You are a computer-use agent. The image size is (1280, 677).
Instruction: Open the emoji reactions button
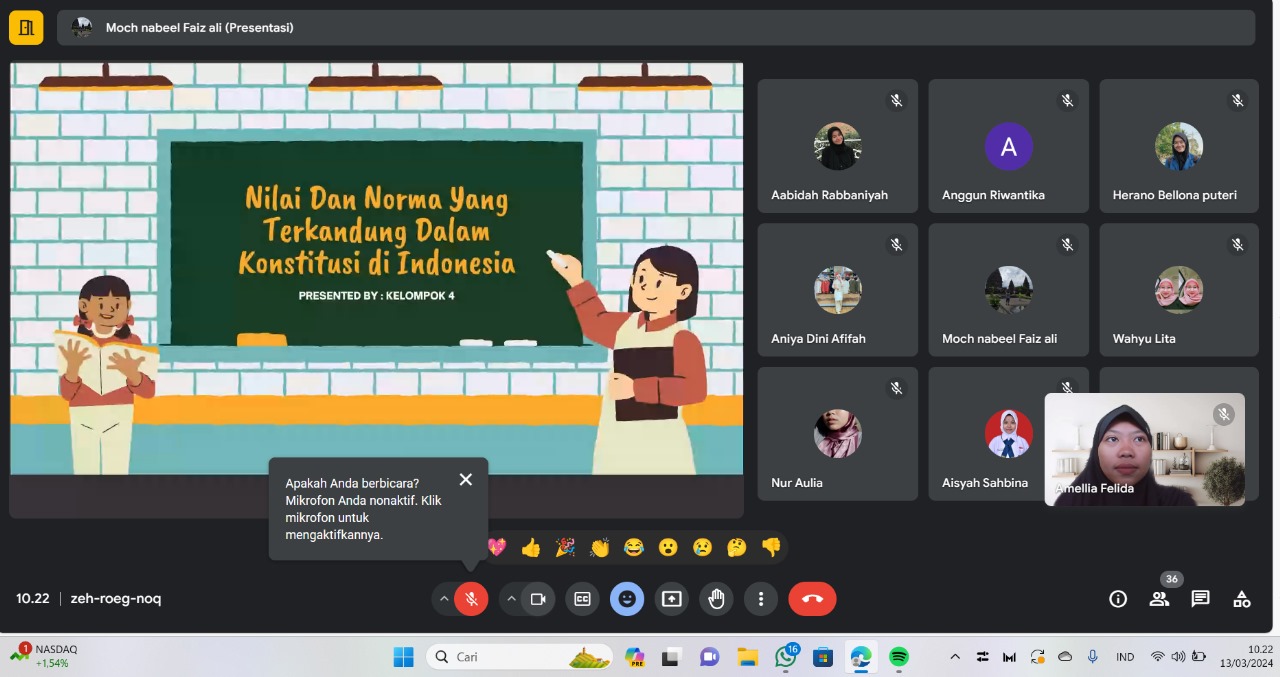click(627, 599)
